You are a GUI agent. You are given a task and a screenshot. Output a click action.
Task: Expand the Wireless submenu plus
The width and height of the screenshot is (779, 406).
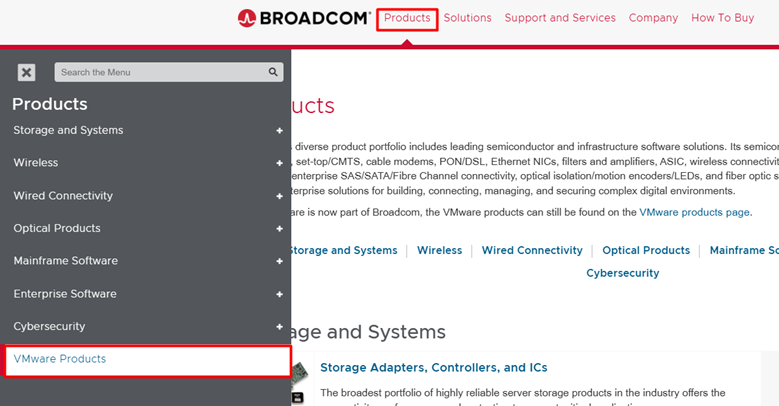280,163
